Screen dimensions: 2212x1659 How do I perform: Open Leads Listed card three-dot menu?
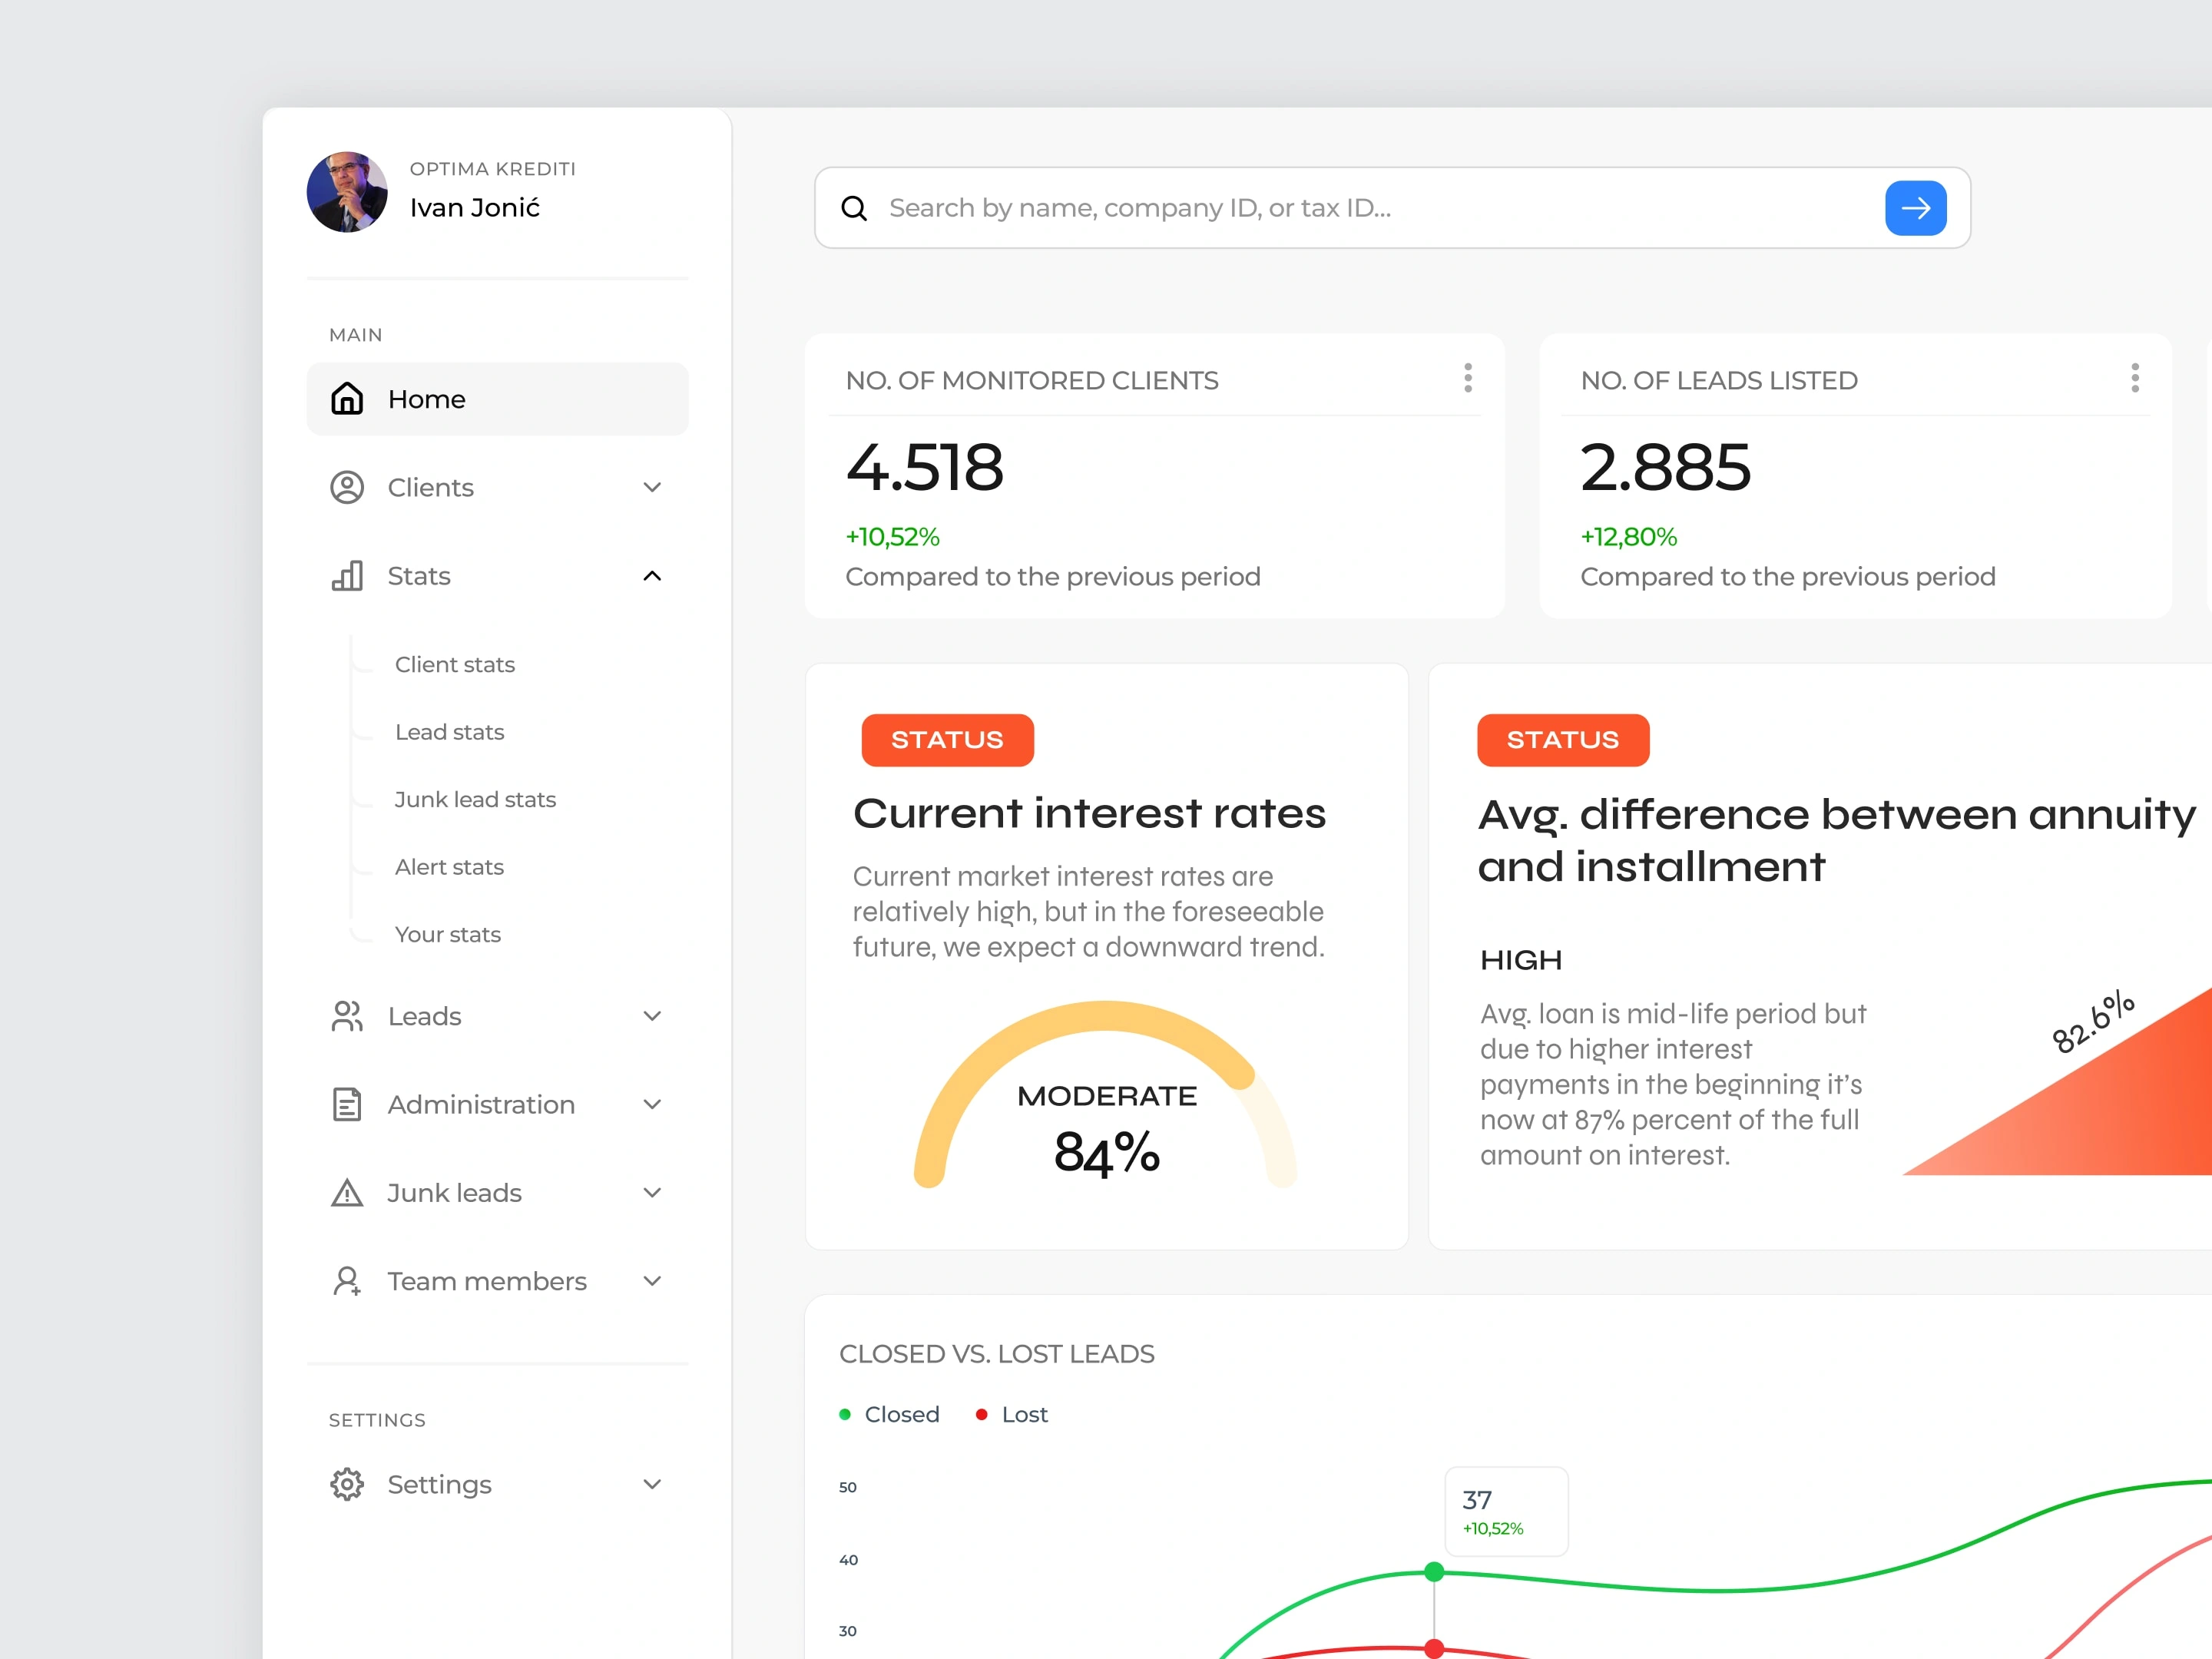click(2135, 378)
